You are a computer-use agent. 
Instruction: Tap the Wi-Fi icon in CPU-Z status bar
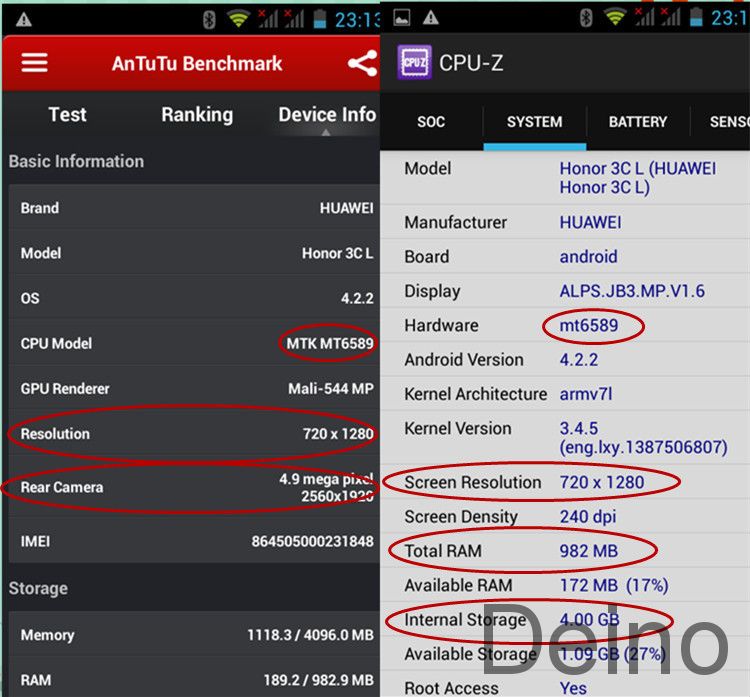(615, 18)
